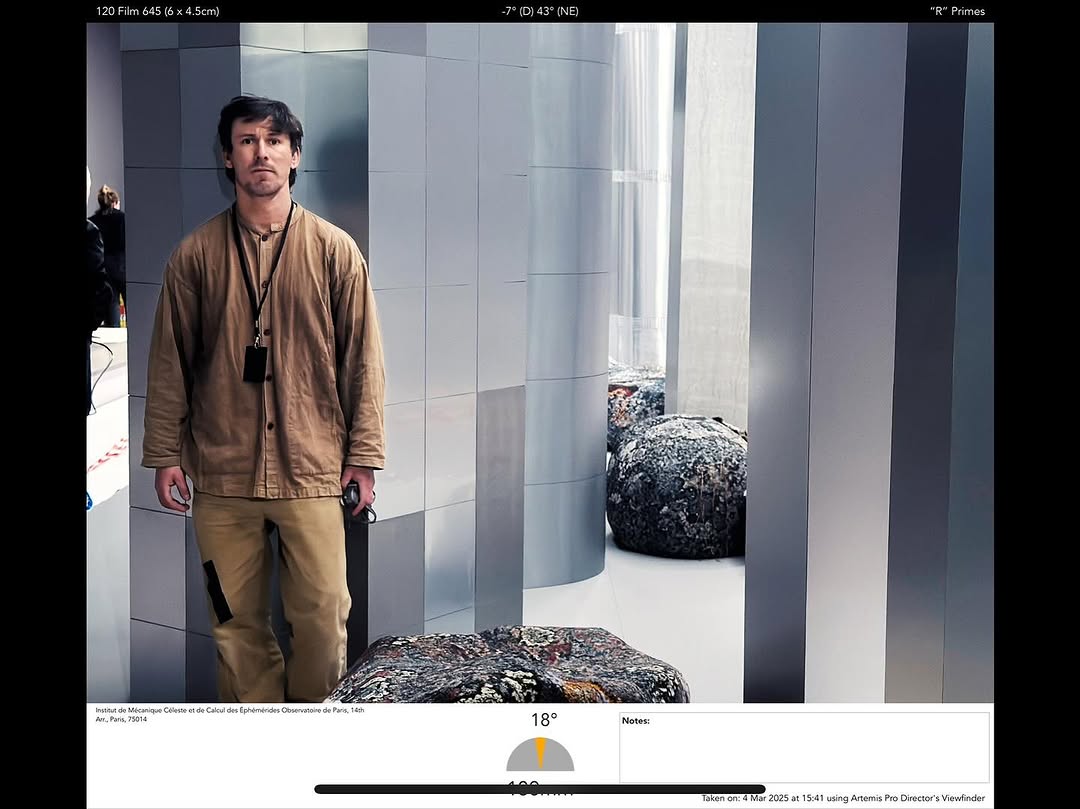Click the curved metallic column in center

coord(567,300)
